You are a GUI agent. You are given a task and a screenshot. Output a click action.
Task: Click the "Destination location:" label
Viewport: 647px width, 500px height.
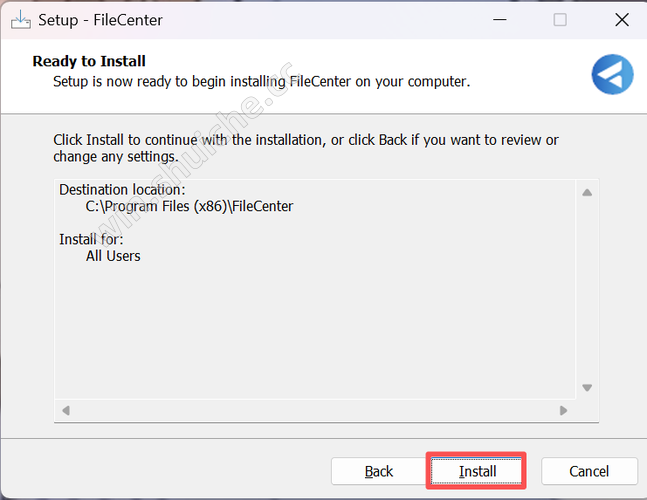[x=122, y=190]
